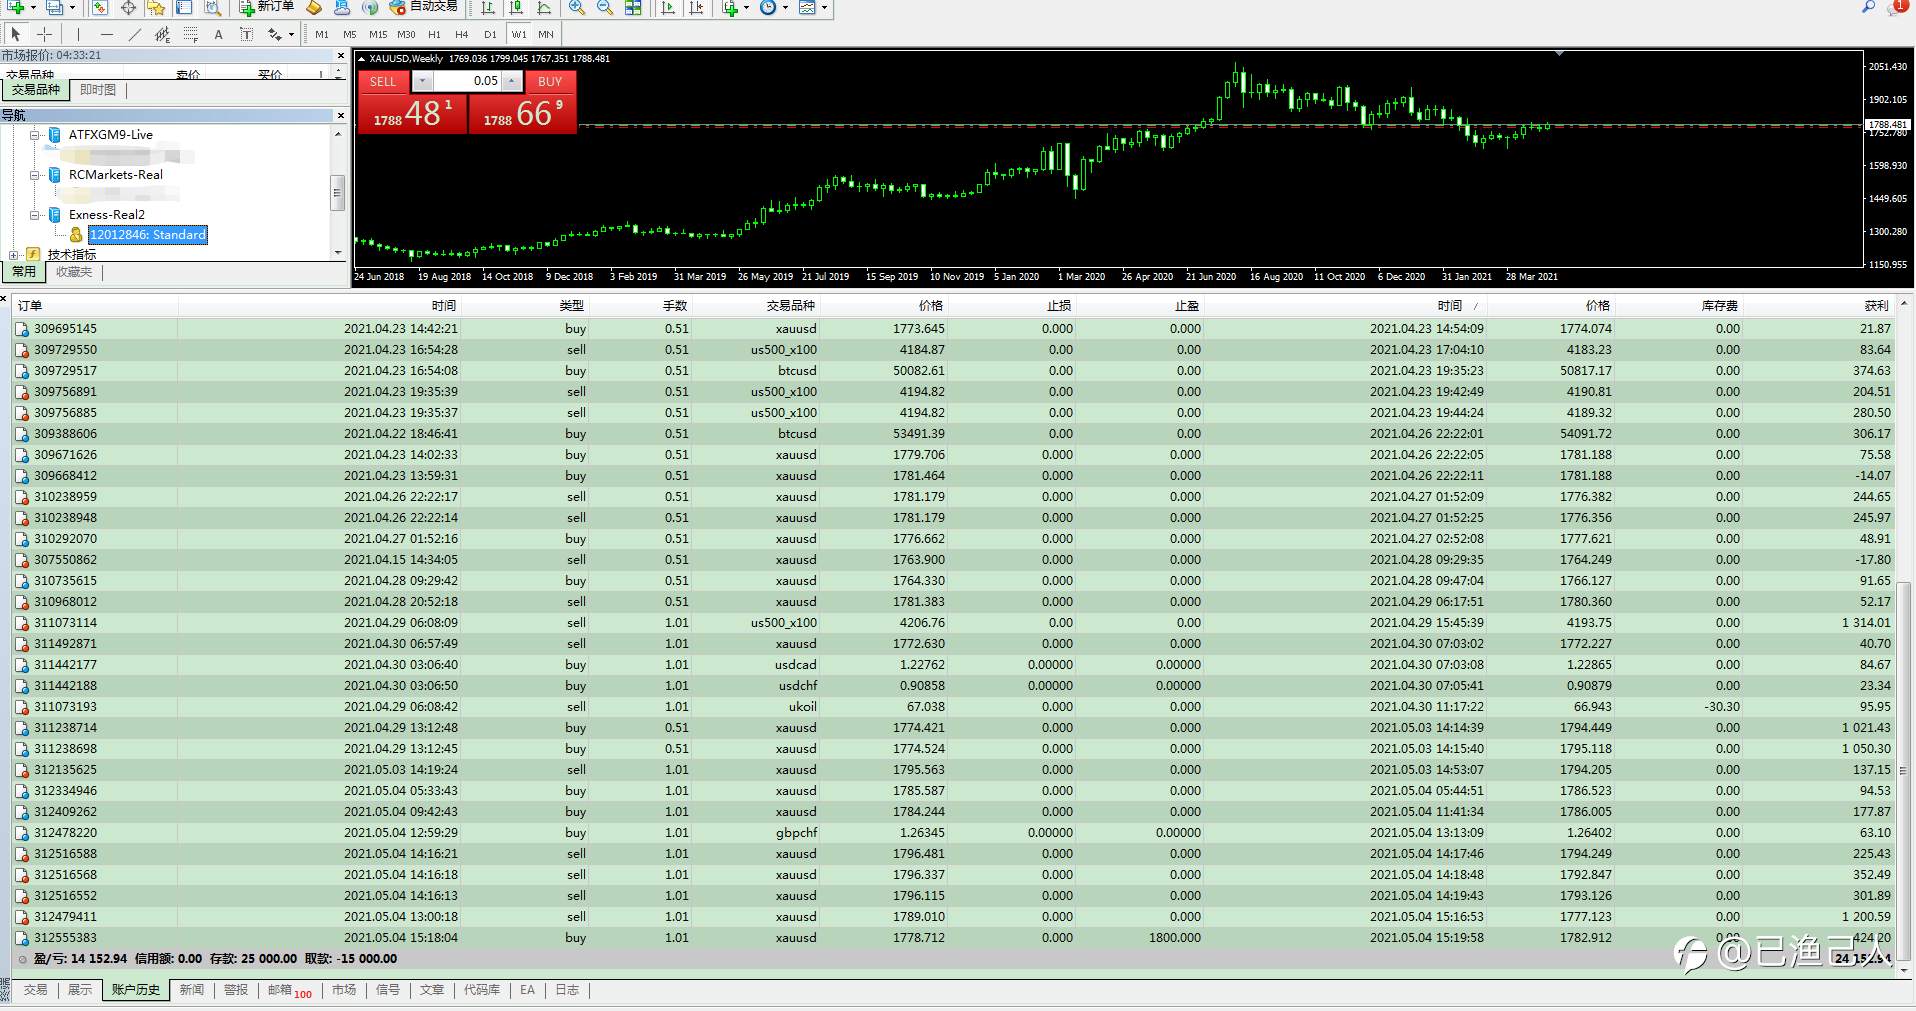Viewport: 1916px width, 1011px height.
Task: Click the 0.05 lot volume field
Action: (x=467, y=81)
